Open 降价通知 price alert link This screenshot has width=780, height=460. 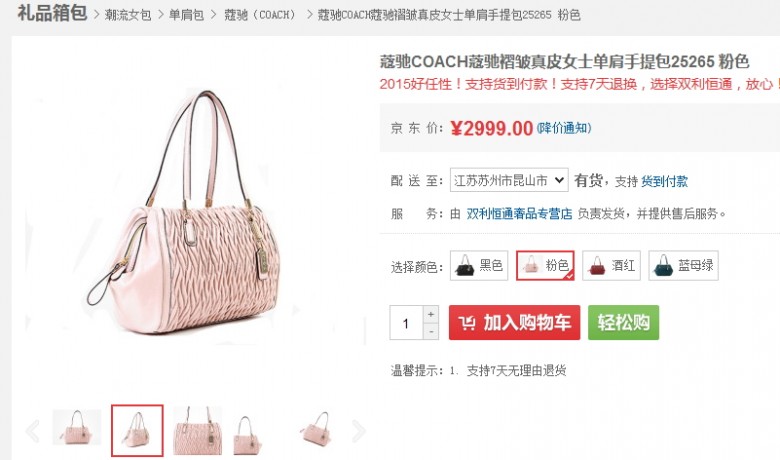(x=564, y=128)
